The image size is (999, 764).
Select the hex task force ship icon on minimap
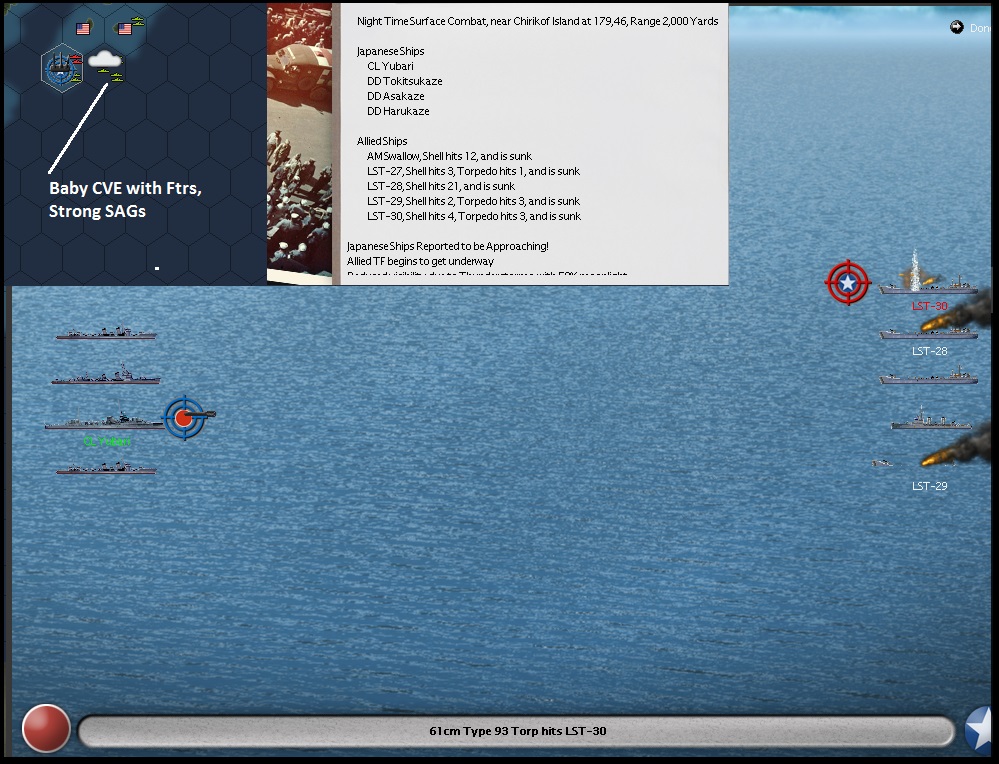click(x=61, y=68)
